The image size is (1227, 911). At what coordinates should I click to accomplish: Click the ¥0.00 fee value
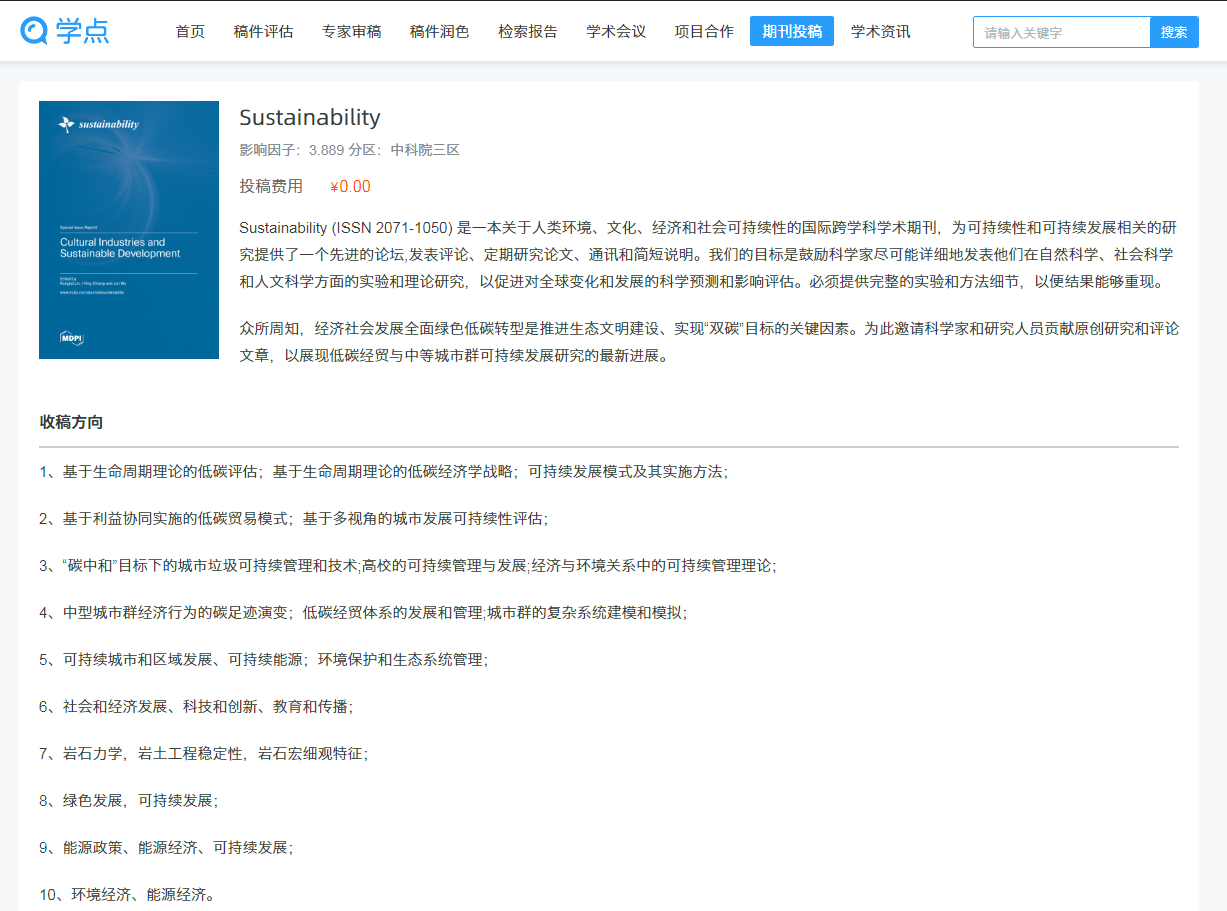point(350,186)
